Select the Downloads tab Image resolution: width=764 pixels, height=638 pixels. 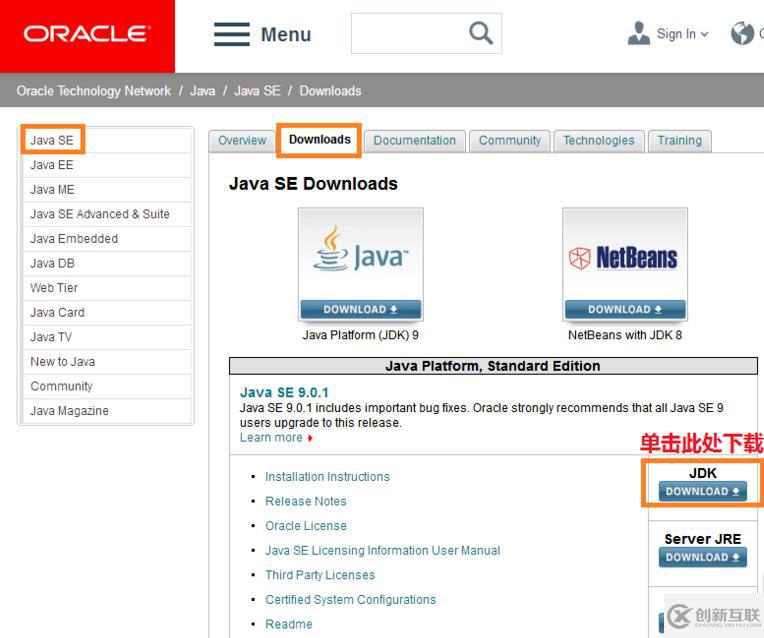320,140
